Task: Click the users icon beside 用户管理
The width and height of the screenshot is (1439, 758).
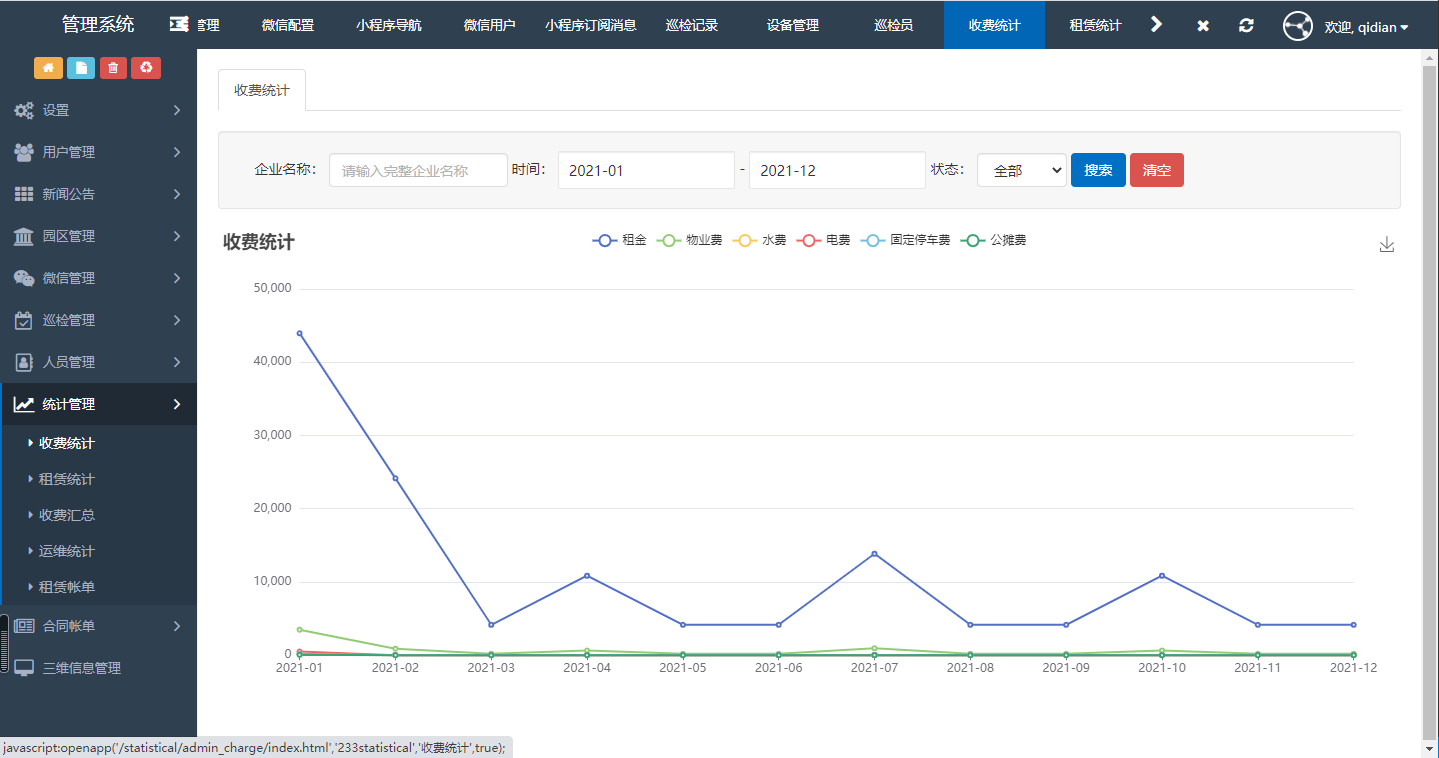Action: pyautogui.click(x=24, y=152)
